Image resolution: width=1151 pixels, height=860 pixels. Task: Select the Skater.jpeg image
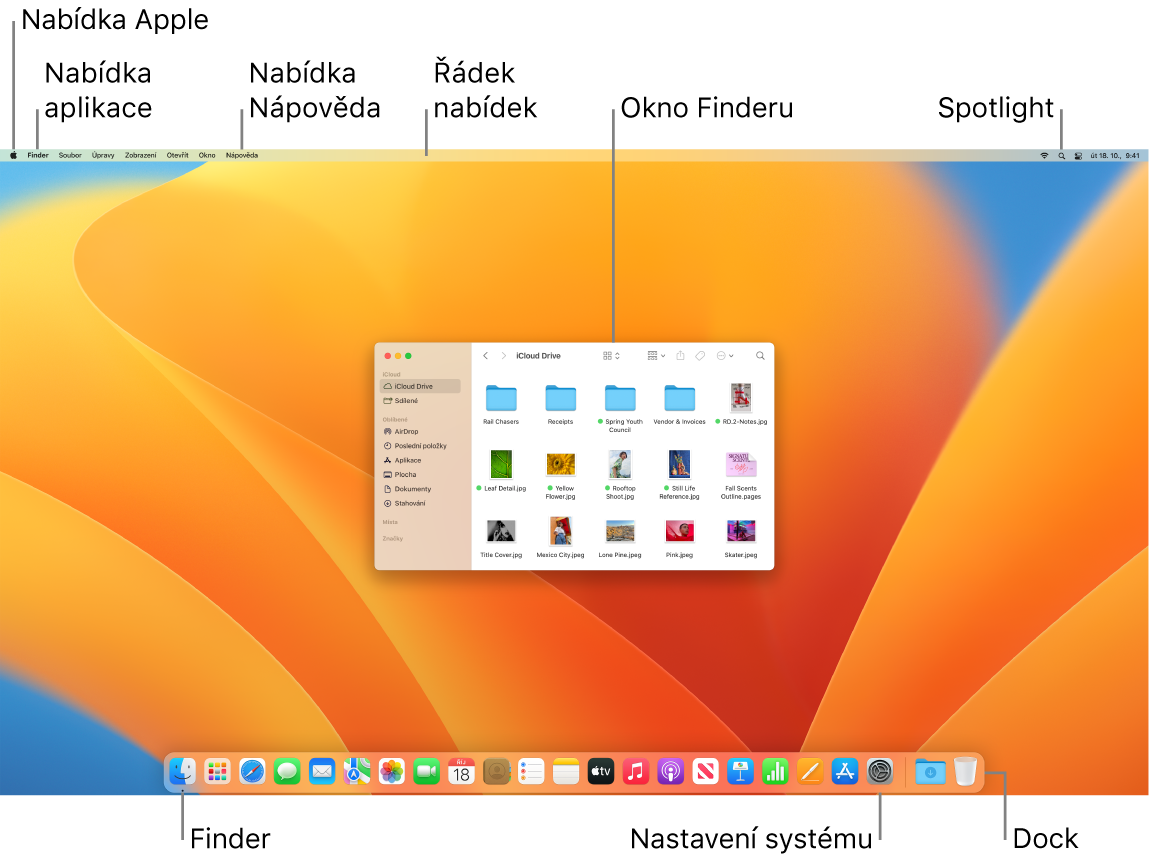[x=741, y=531]
